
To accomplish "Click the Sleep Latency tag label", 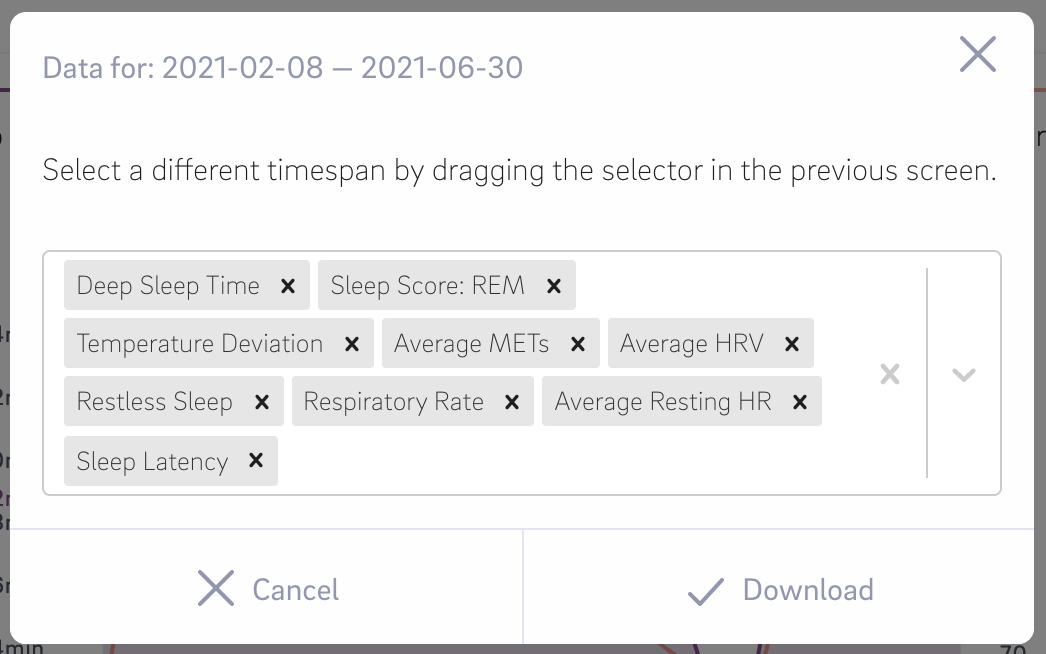I will click(152, 461).
